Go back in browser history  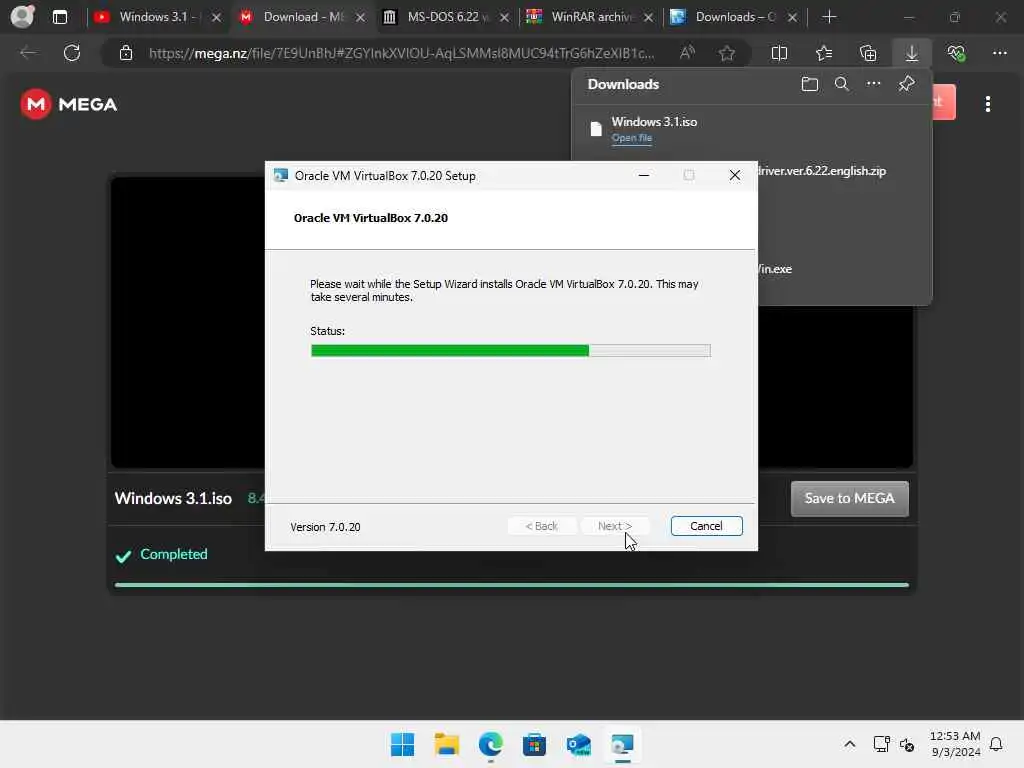click(x=28, y=53)
